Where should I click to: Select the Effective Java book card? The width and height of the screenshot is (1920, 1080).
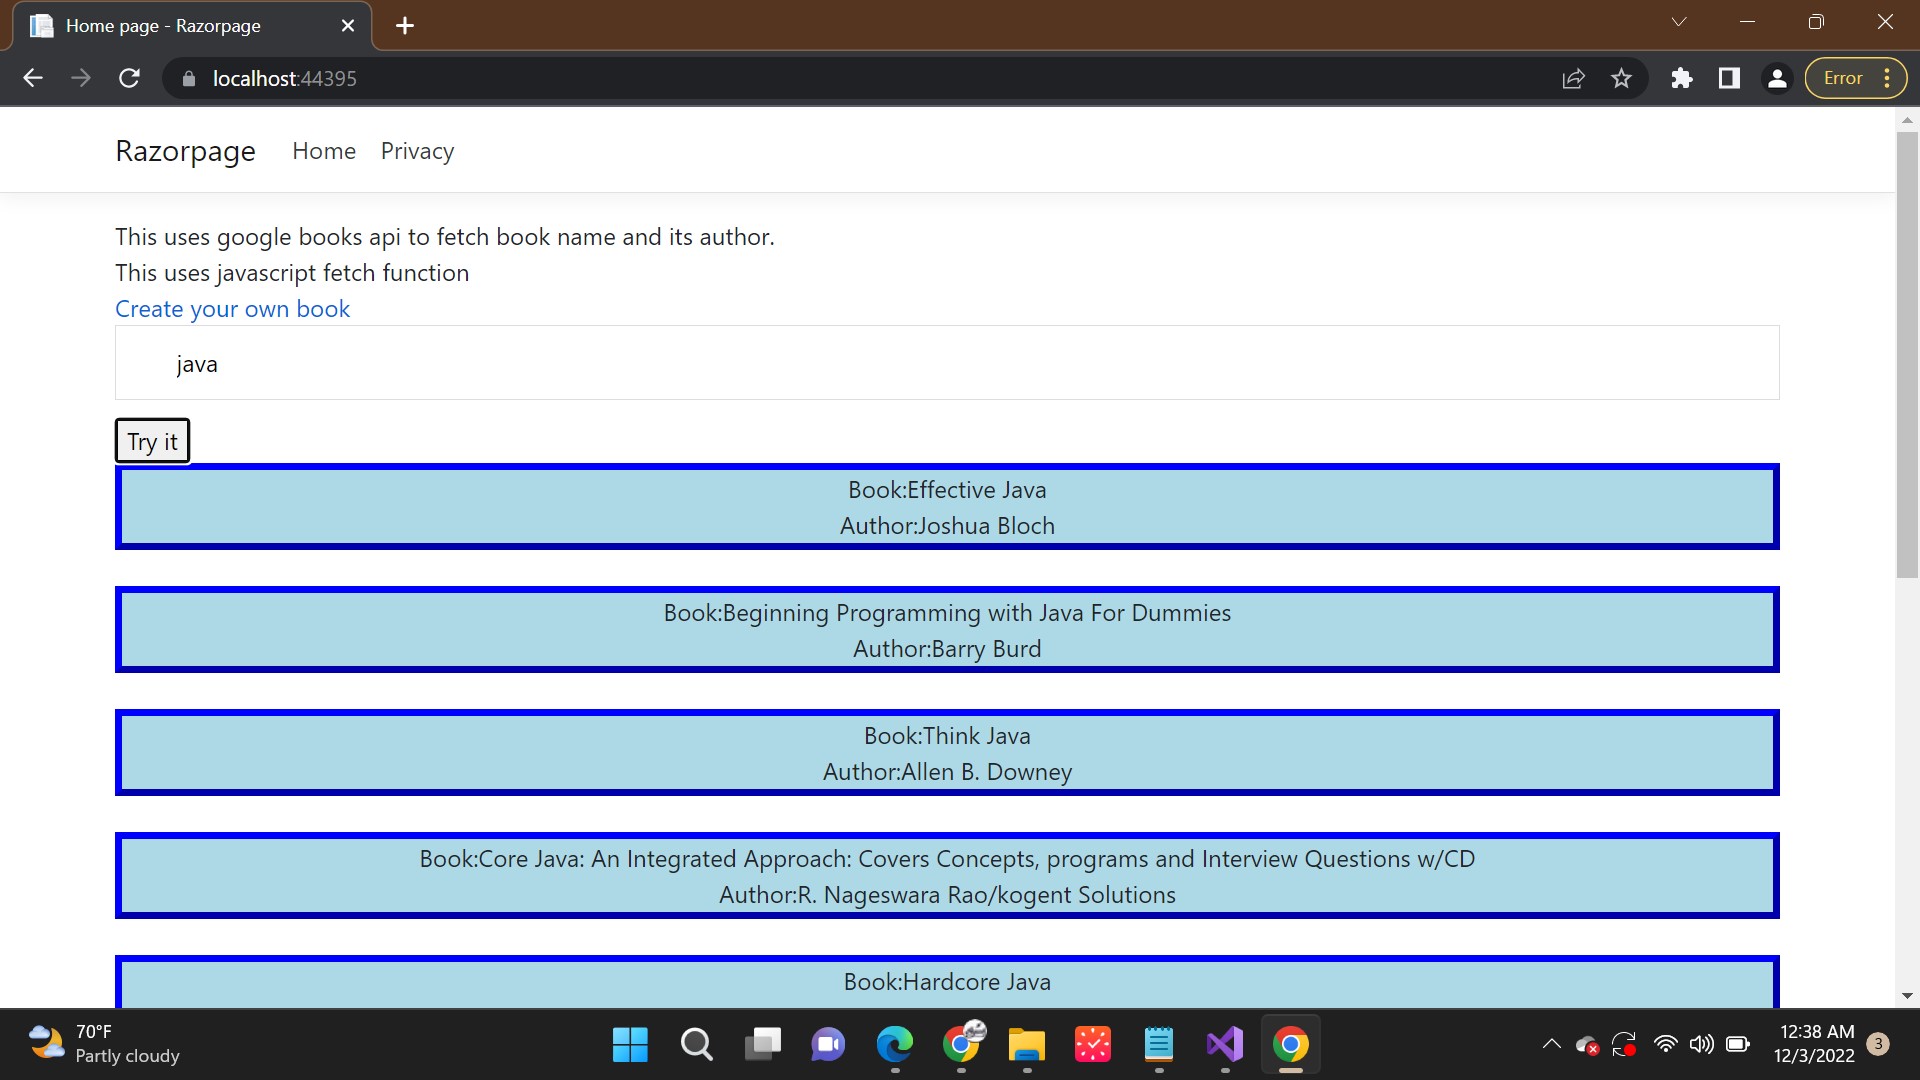(947, 507)
